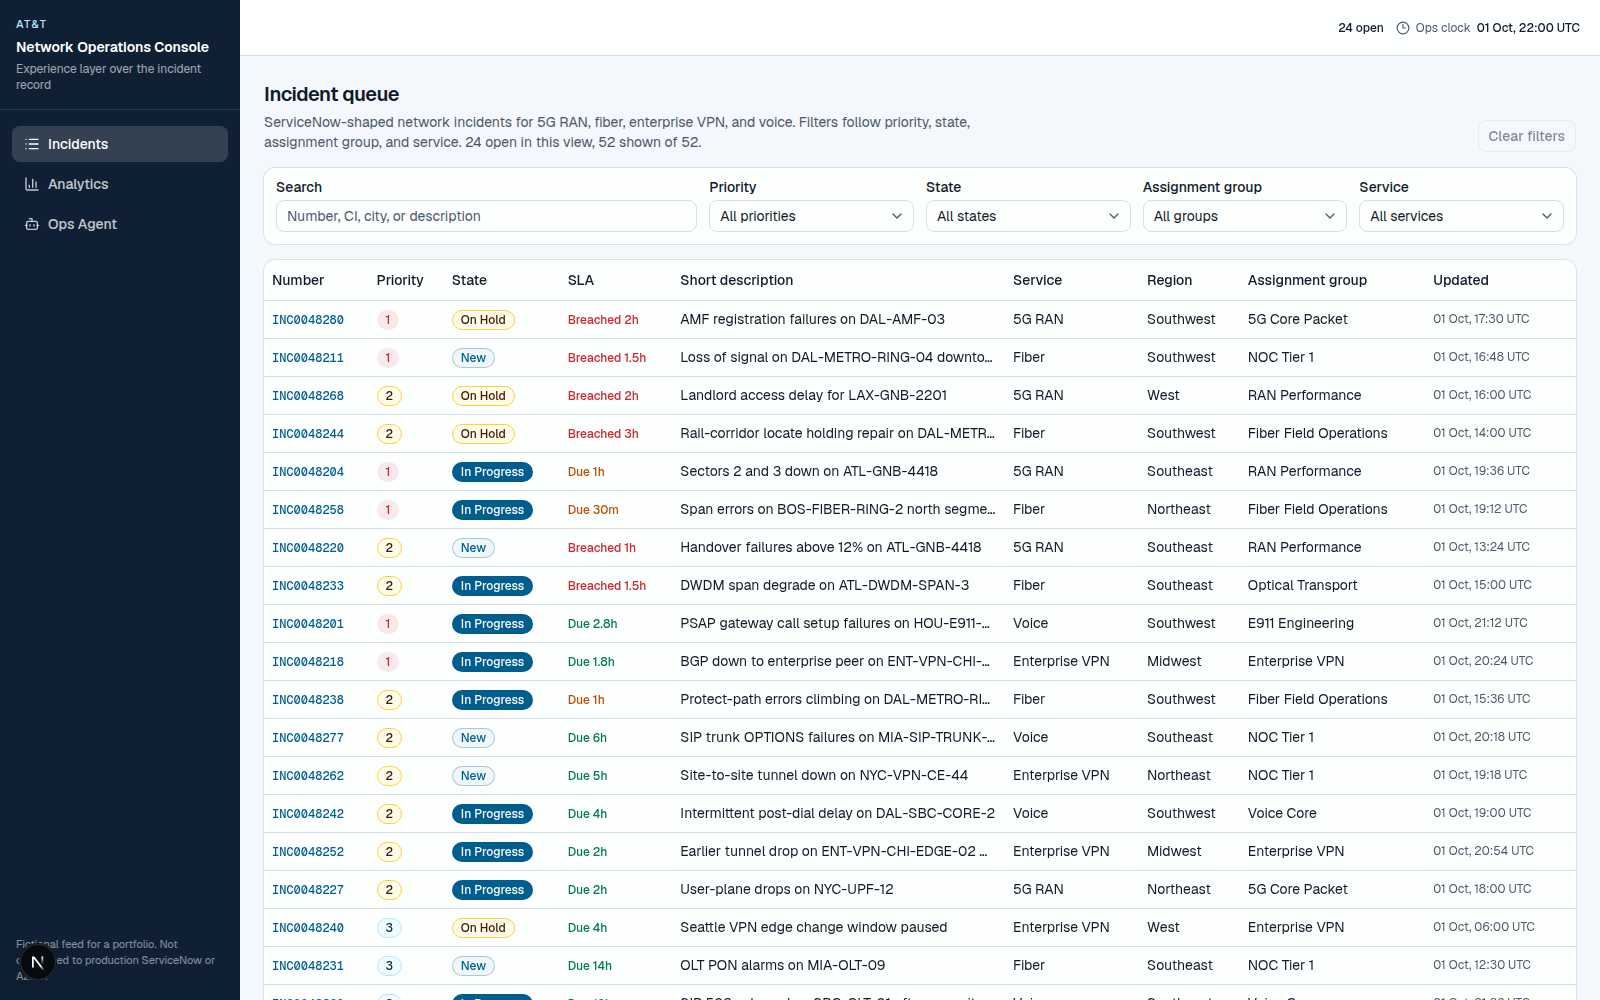Open incident INC0048258 details

(x=308, y=510)
